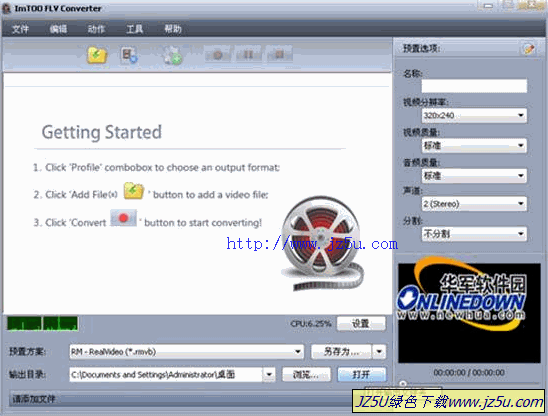
Task: Click the 设置 button near CPU usage
Action: click(361, 324)
